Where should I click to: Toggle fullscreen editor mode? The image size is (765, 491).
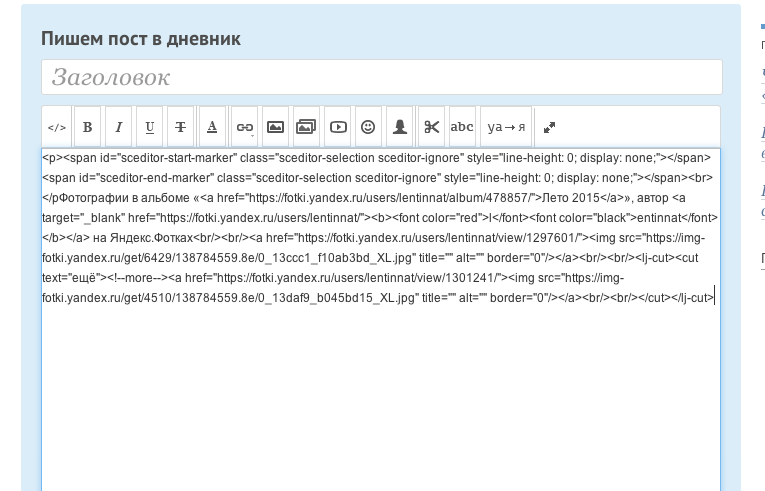pos(549,127)
